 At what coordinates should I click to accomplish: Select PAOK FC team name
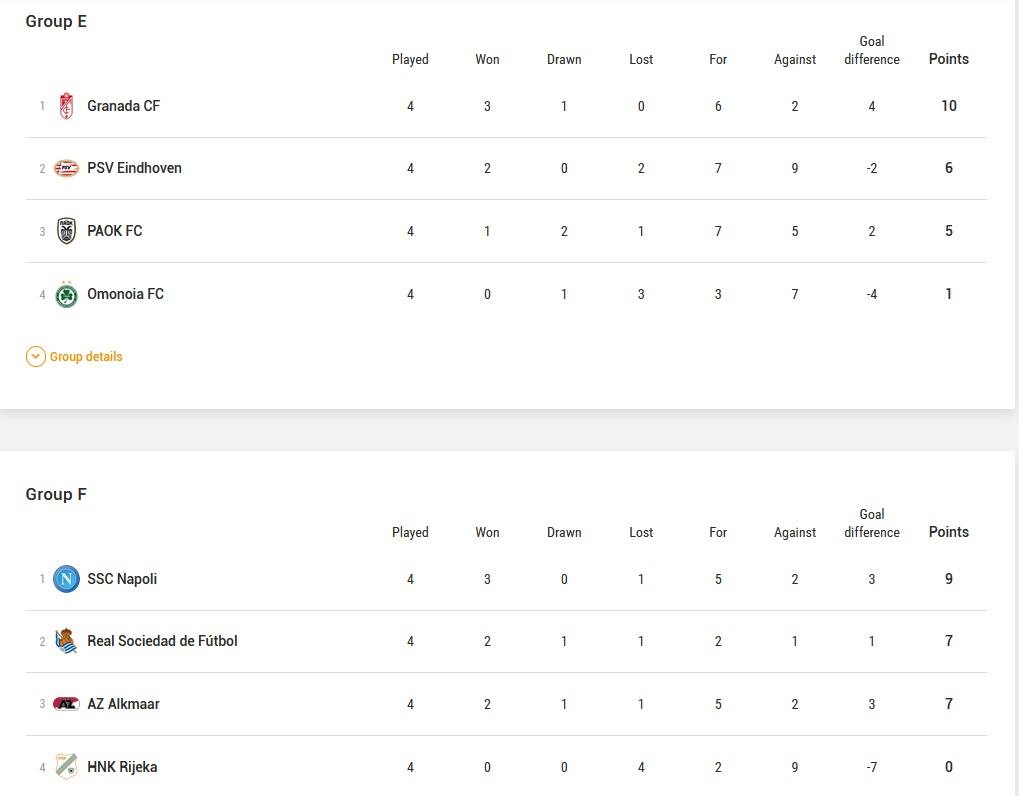[x=114, y=231]
